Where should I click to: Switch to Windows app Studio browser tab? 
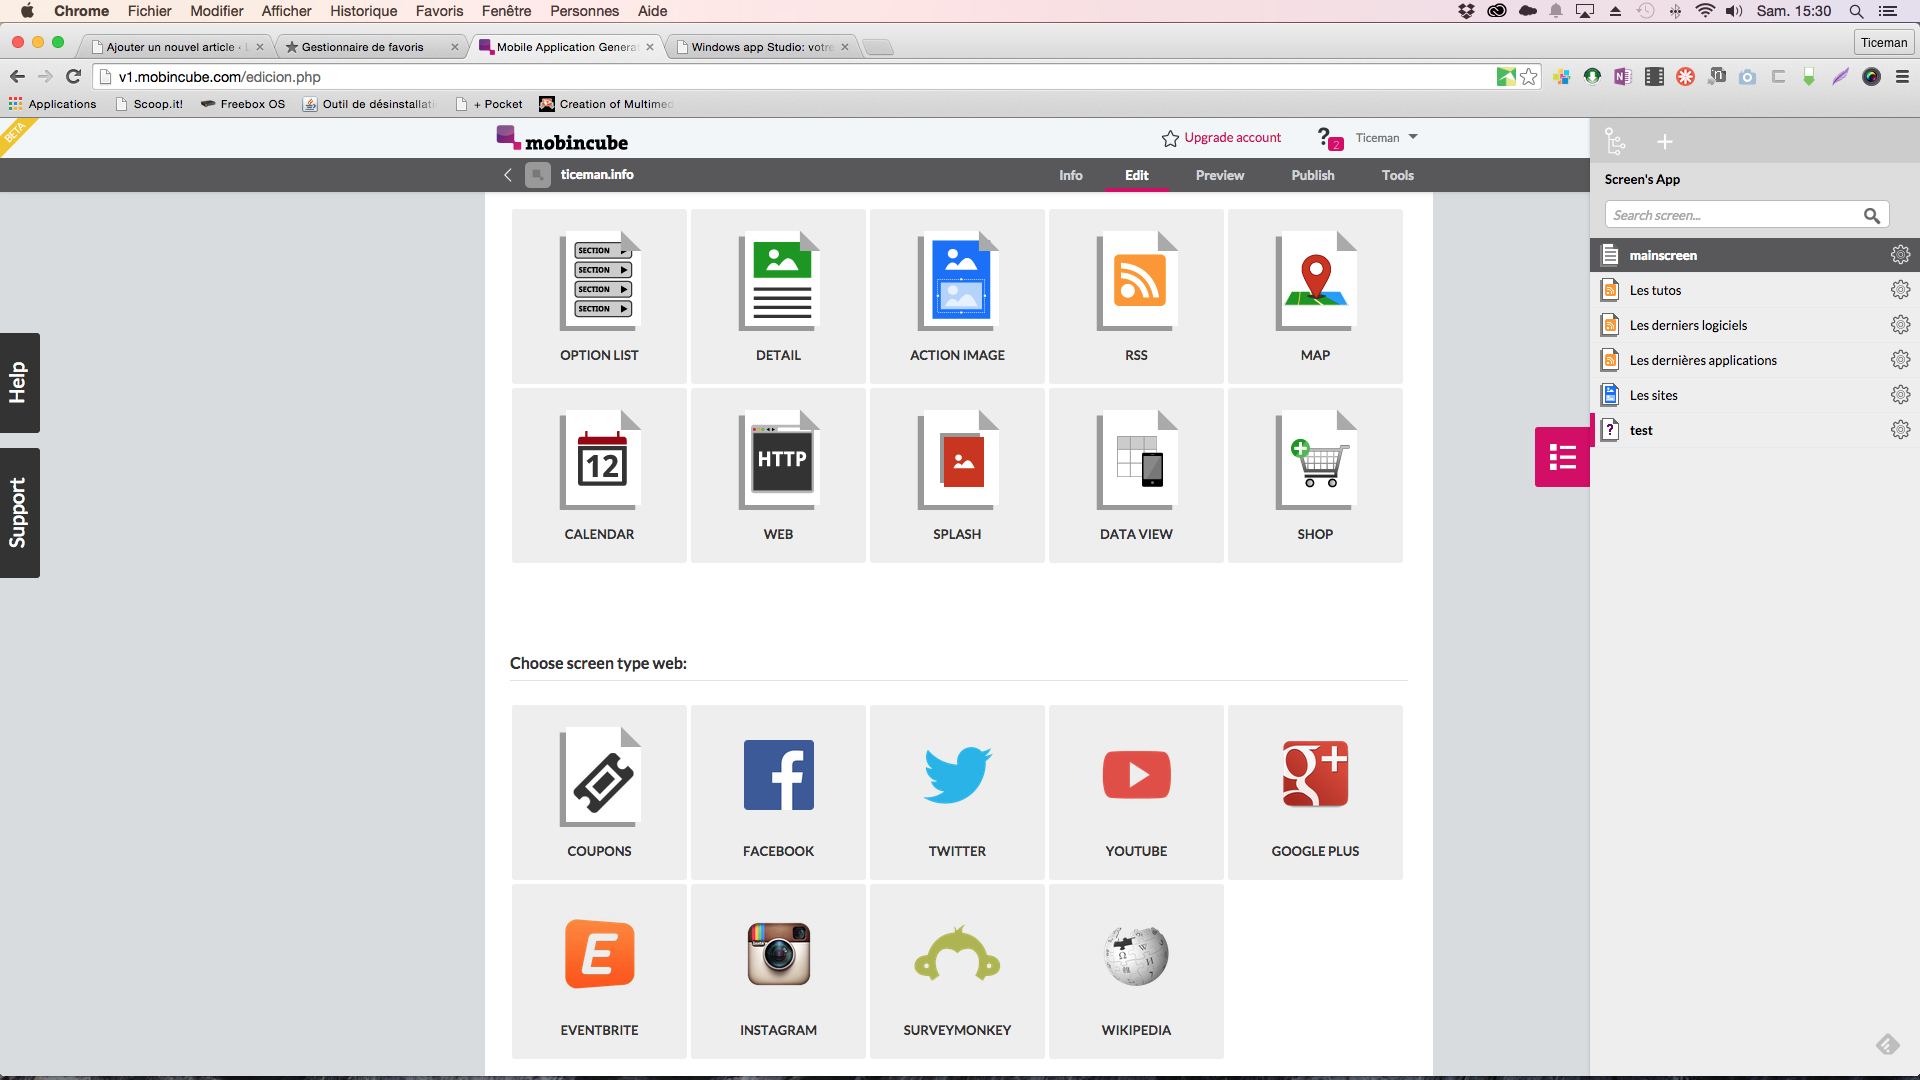coord(762,47)
